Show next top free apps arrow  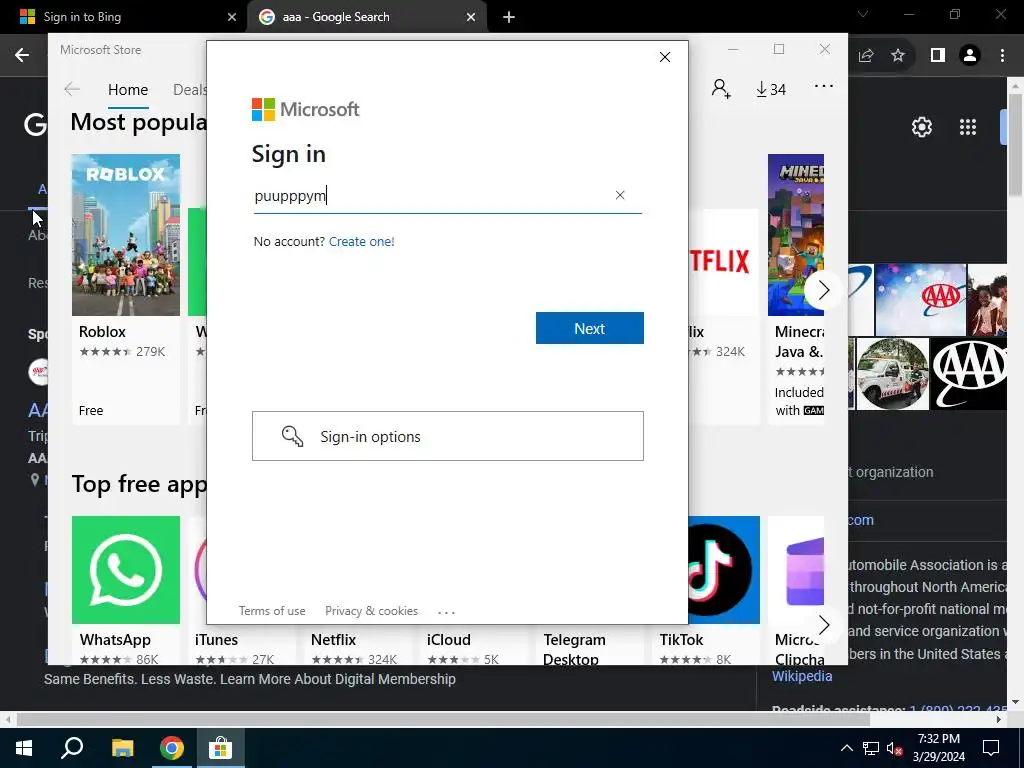pyautogui.click(x=824, y=625)
